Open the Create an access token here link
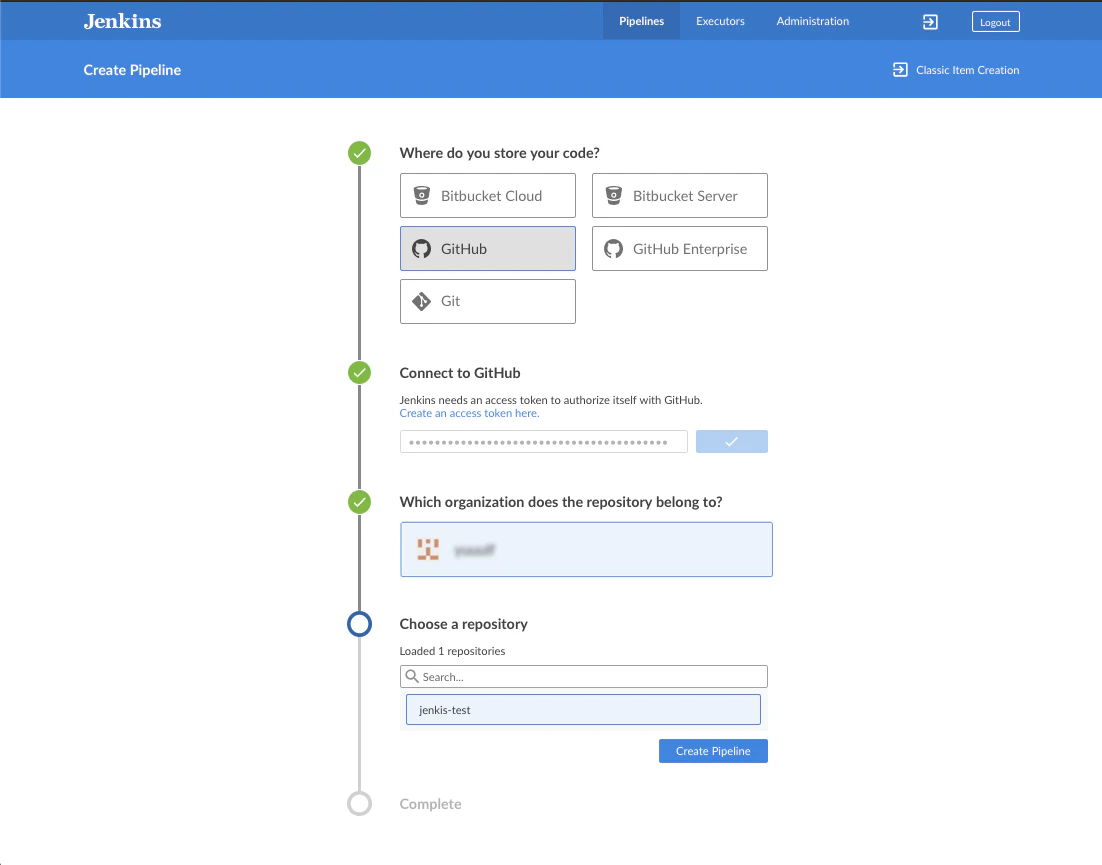This screenshot has width=1102, height=865. pos(469,413)
